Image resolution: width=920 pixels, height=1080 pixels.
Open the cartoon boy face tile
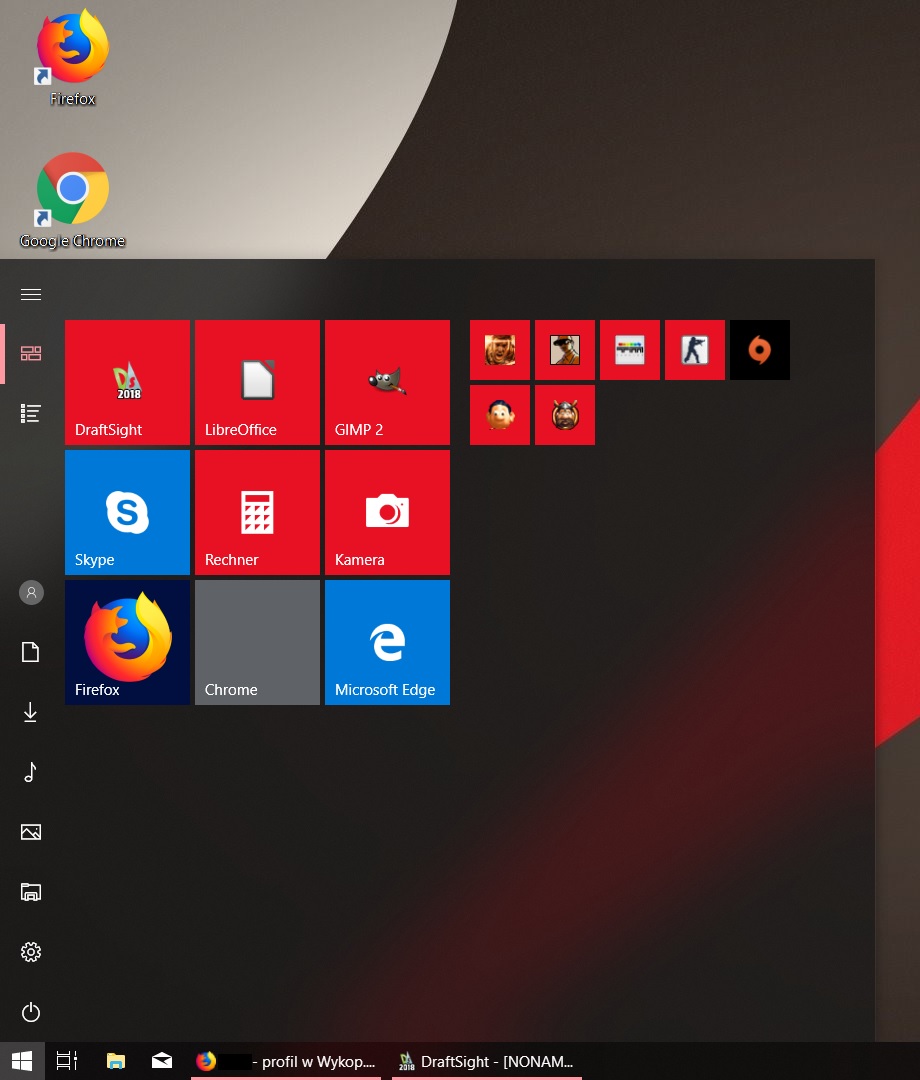point(500,415)
